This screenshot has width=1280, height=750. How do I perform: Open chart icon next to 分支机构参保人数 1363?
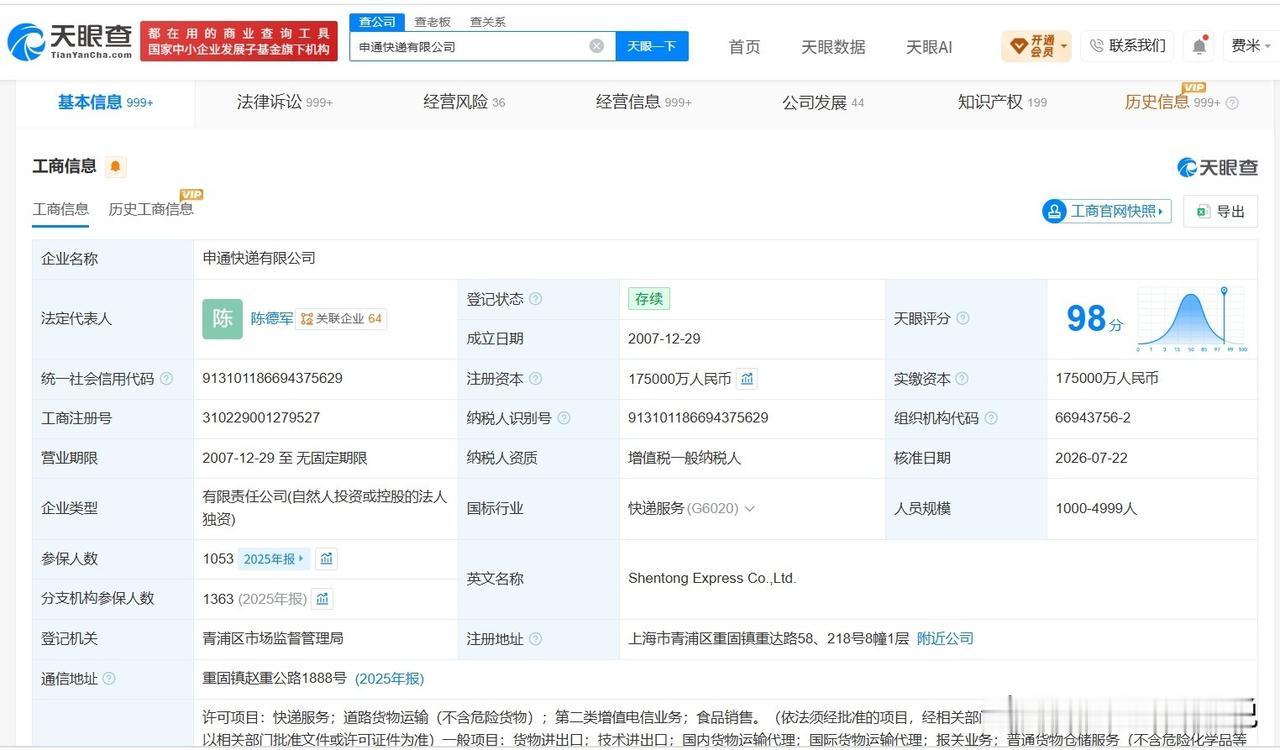click(322, 599)
